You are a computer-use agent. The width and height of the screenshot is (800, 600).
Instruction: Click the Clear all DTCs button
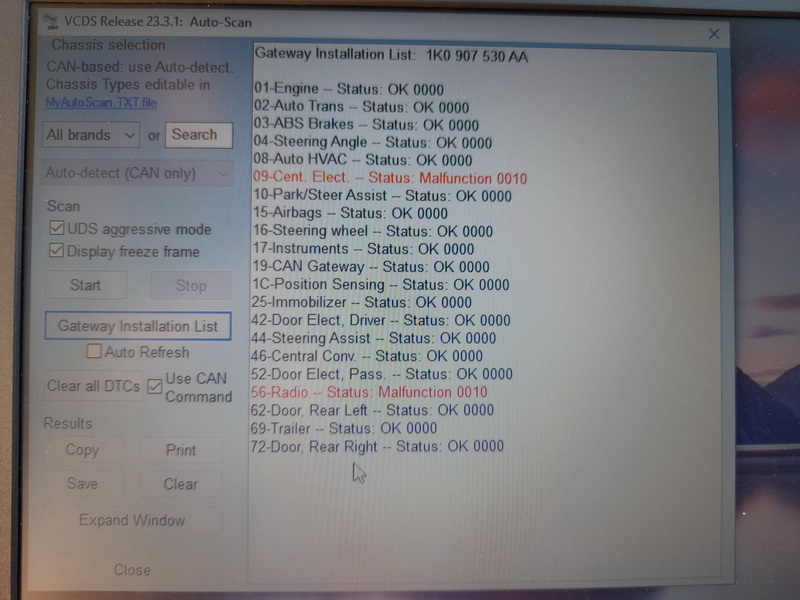tap(93, 386)
